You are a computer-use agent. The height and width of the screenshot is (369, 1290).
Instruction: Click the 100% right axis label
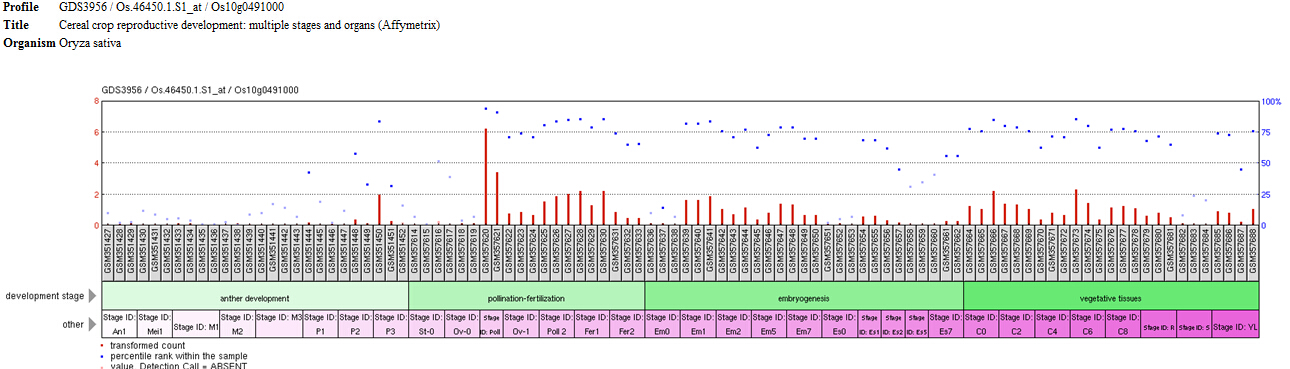click(1271, 101)
